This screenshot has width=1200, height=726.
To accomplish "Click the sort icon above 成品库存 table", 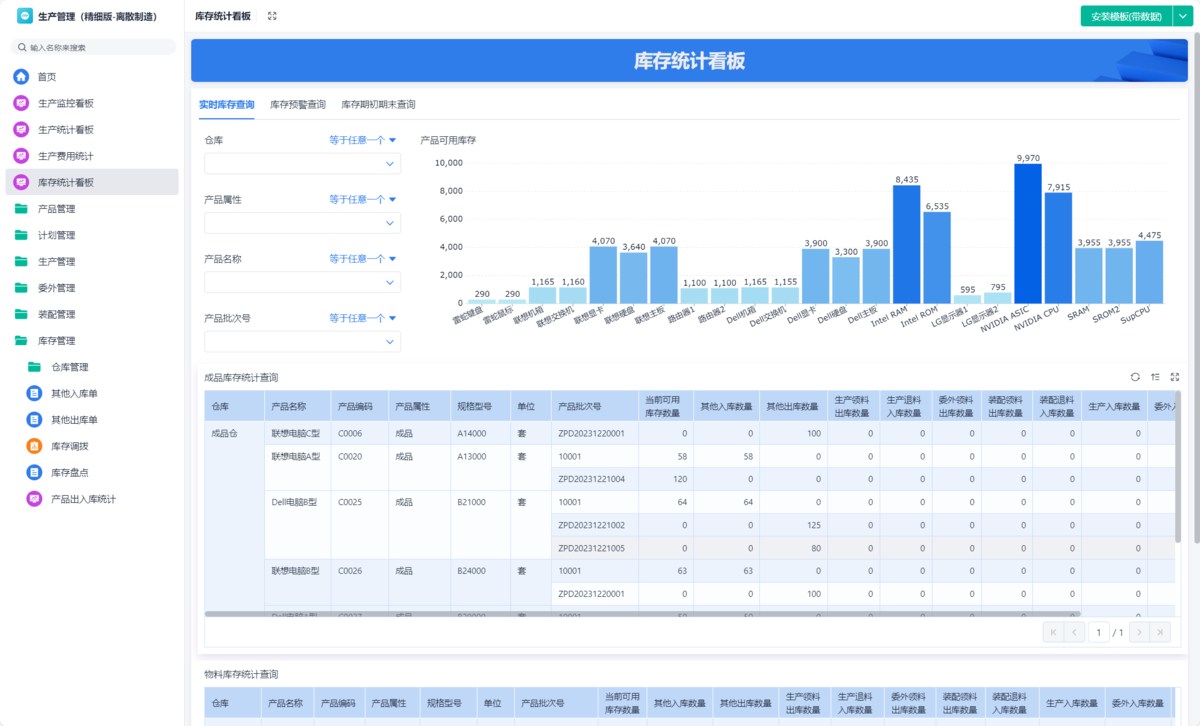I will click(1155, 377).
